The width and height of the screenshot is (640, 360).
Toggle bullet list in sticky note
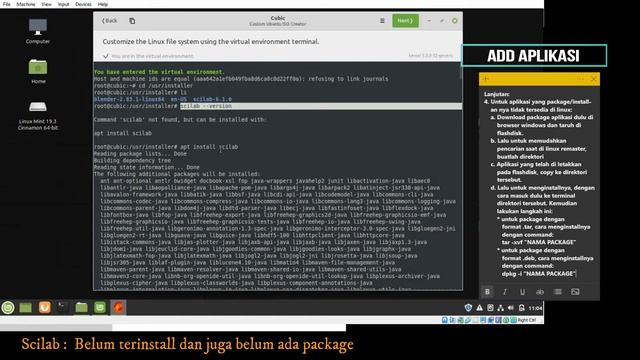click(x=558, y=291)
